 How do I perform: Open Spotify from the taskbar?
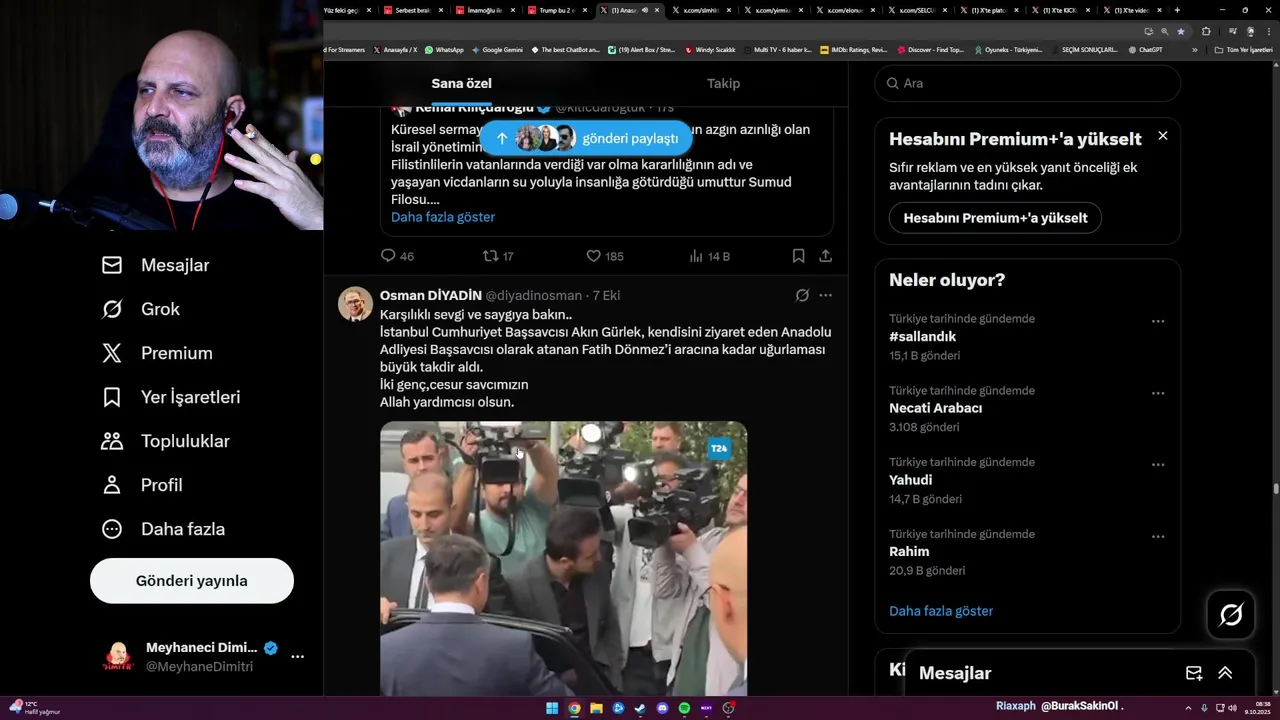click(x=684, y=708)
